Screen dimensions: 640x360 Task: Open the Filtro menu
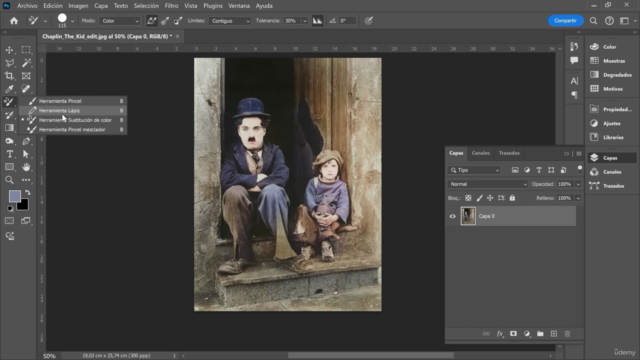171,6
